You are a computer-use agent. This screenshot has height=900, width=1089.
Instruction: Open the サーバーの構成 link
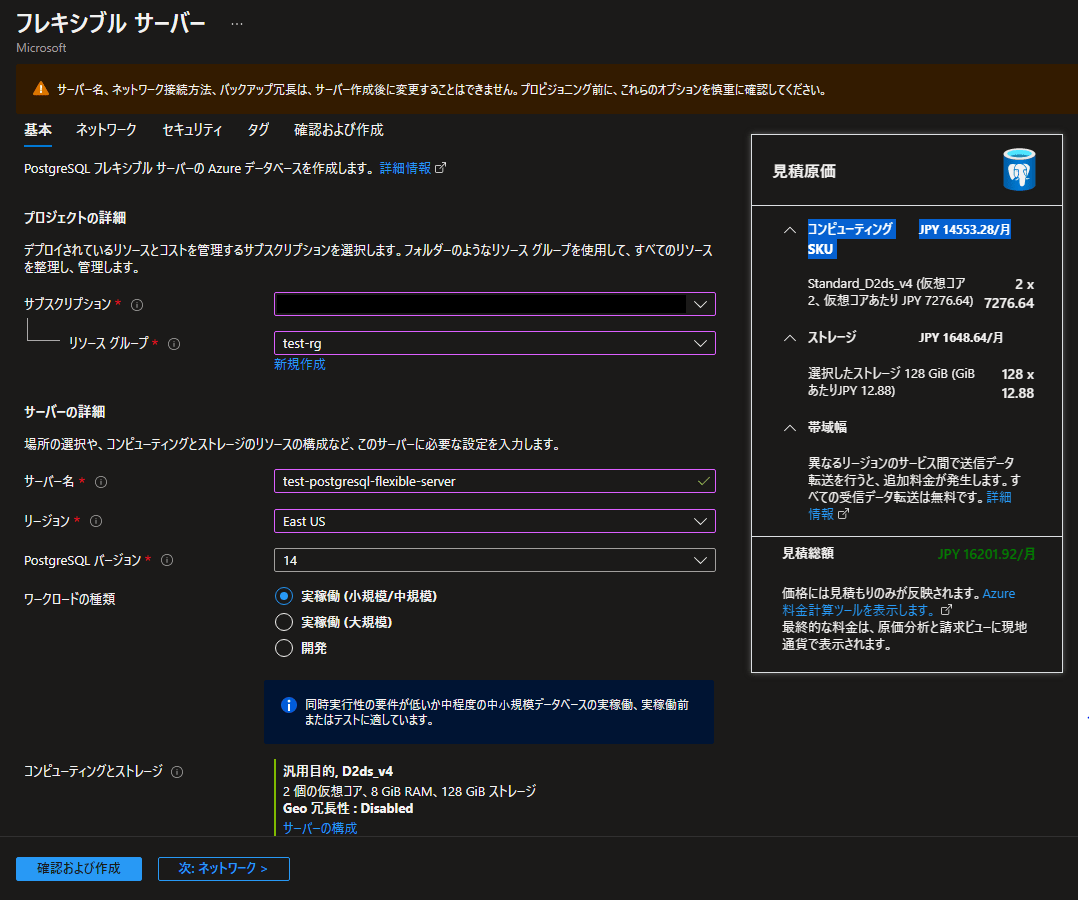point(320,828)
